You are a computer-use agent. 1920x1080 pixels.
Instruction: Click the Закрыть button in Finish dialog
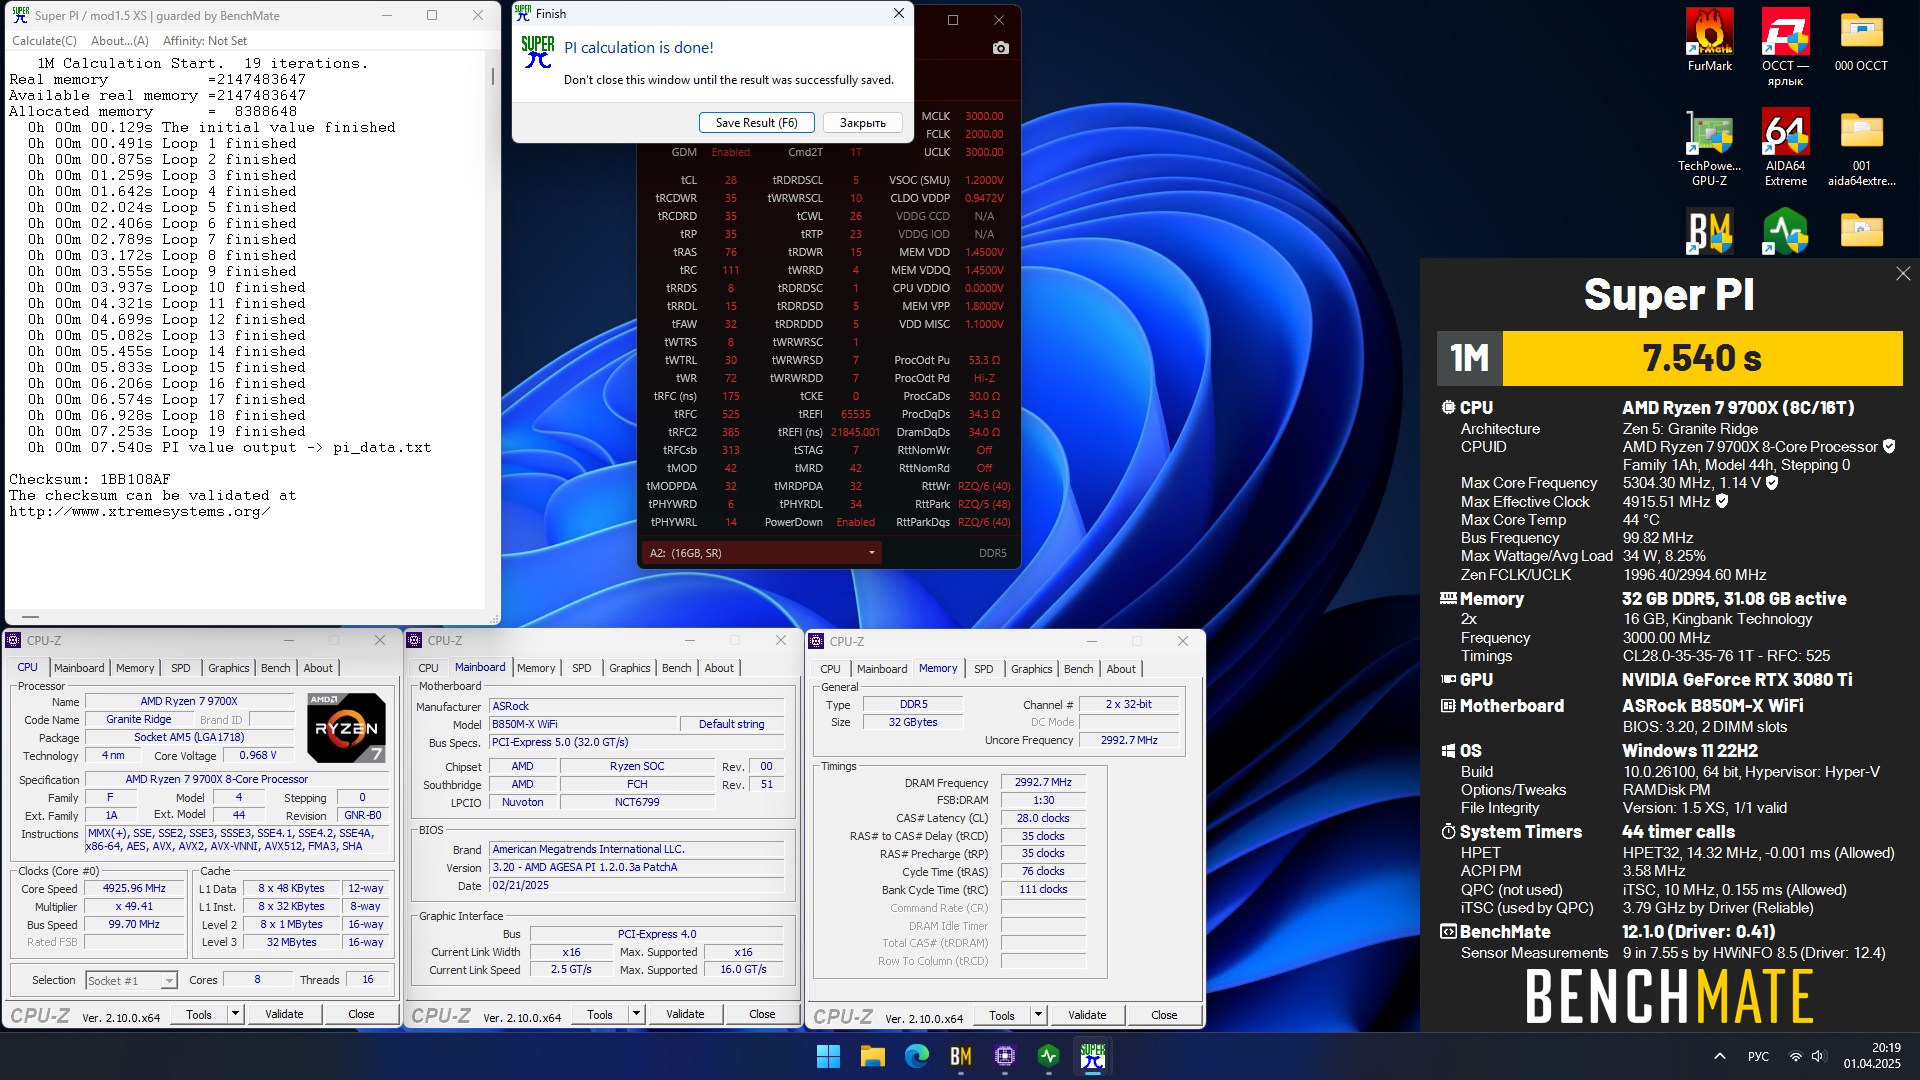[x=862, y=123]
